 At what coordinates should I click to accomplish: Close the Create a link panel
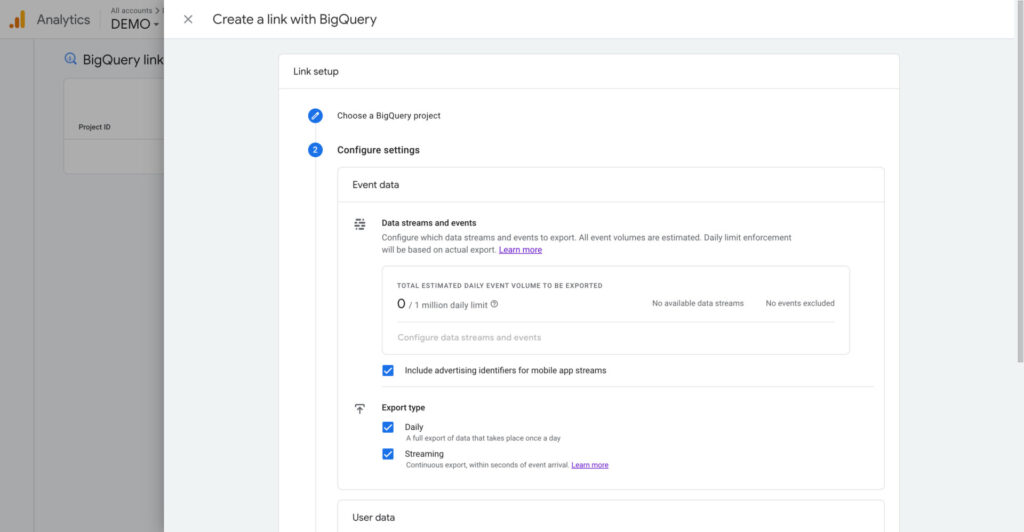click(x=188, y=20)
